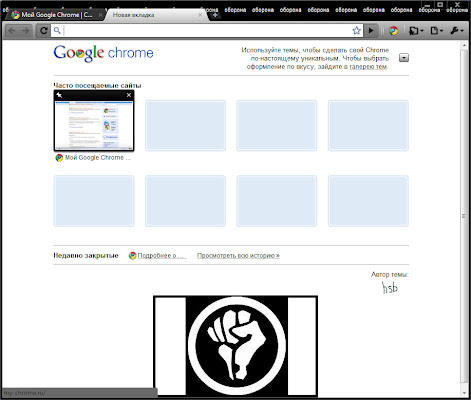Open a new tab with plus button
Image resolution: width=471 pixels, height=400 pixels.
pyautogui.click(x=215, y=15)
